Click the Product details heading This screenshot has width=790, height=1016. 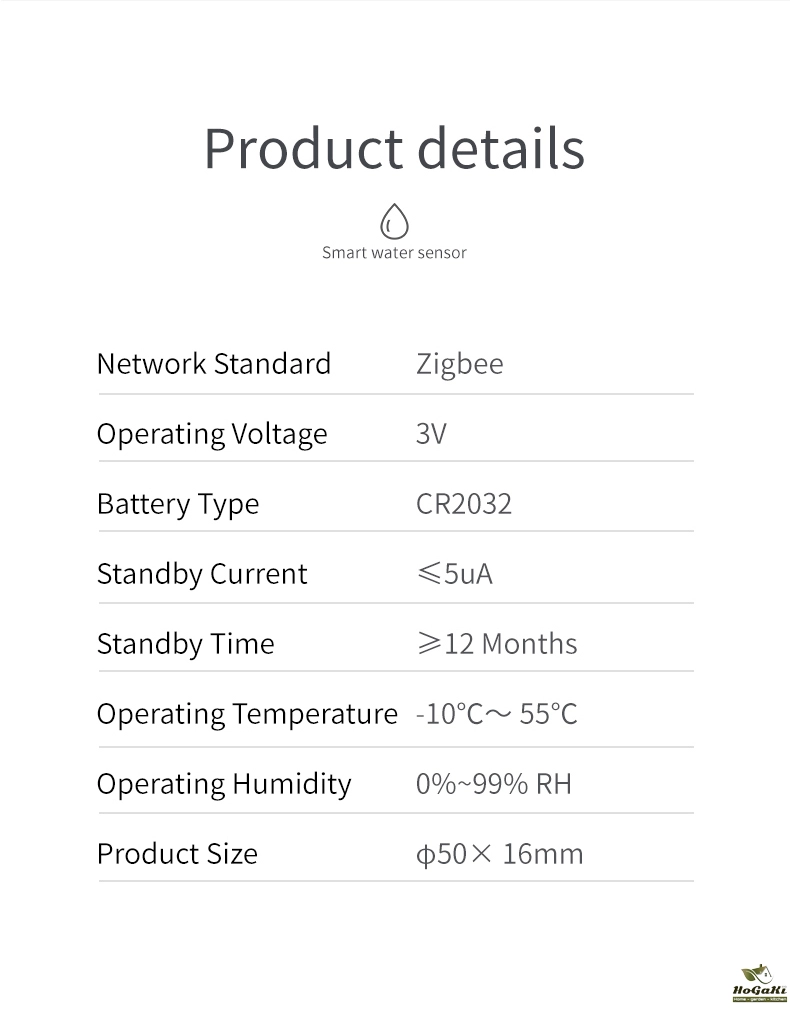(394, 148)
